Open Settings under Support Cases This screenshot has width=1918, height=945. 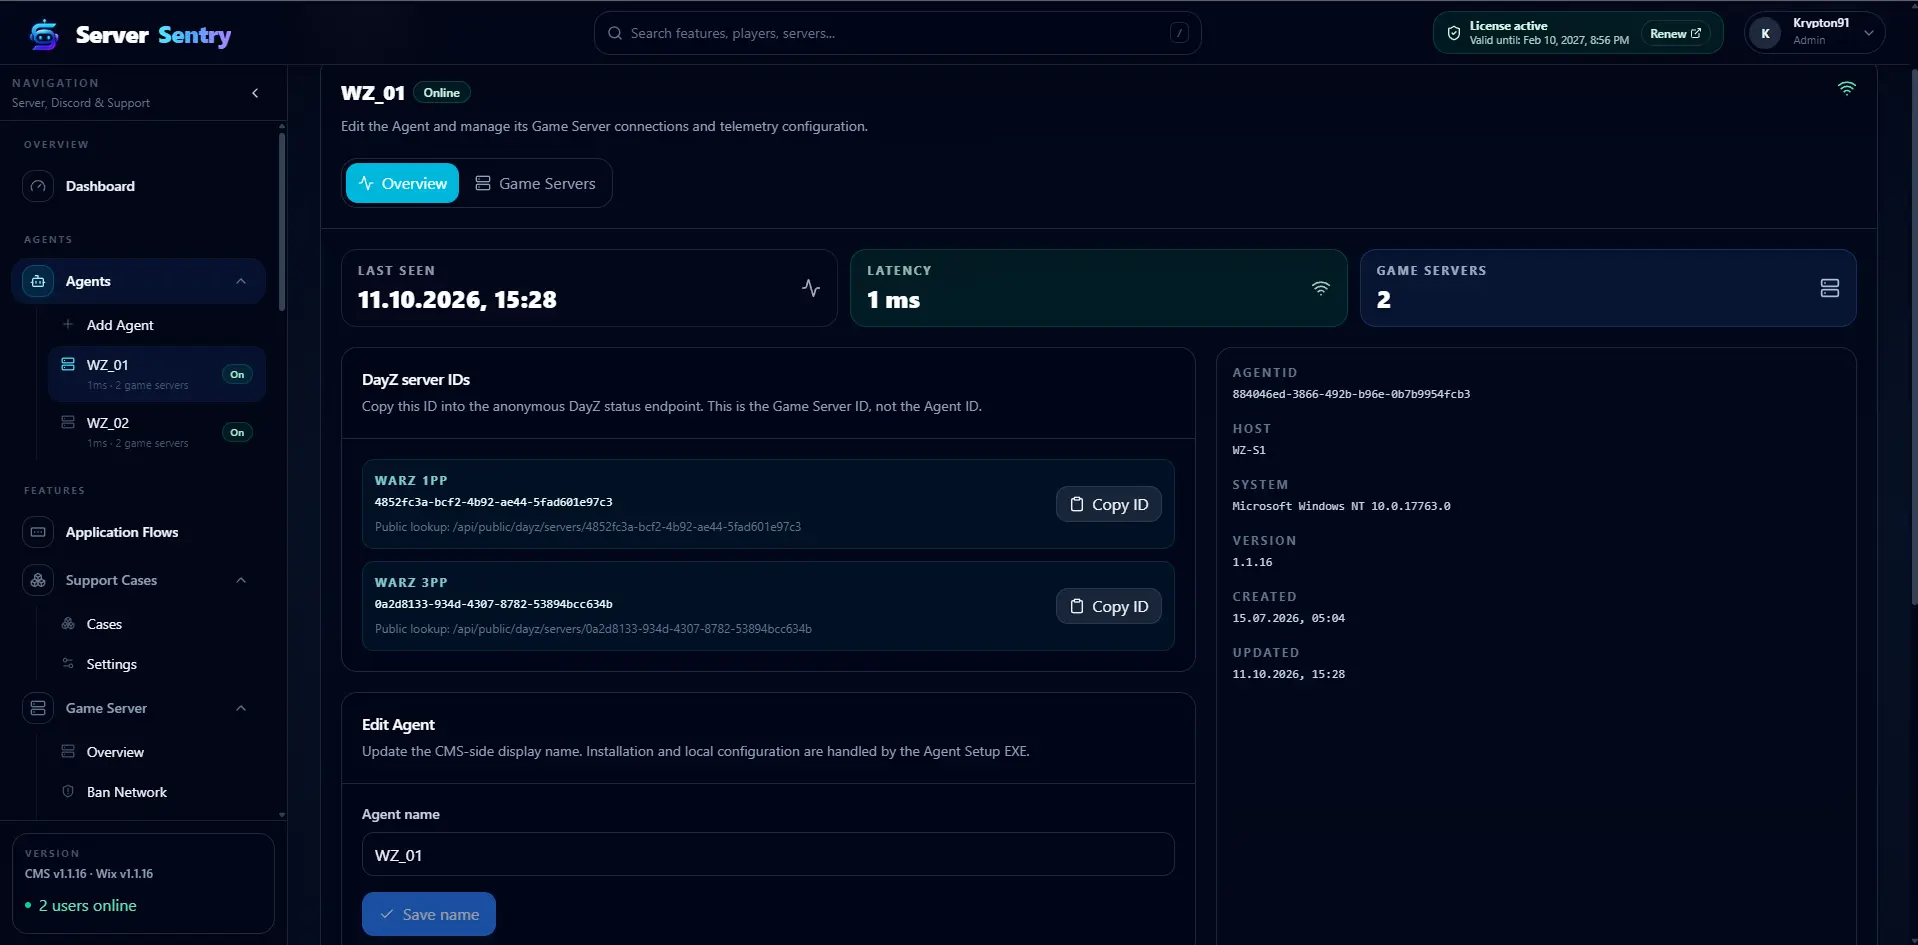click(x=111, y=664)
